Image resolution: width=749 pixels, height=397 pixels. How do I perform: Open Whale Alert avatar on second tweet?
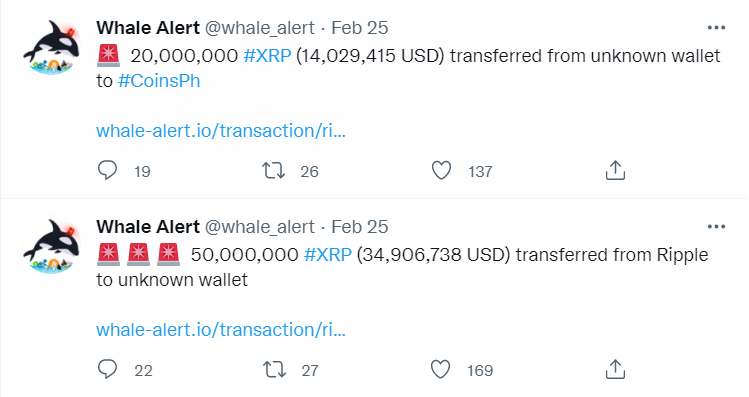point(51,247)
